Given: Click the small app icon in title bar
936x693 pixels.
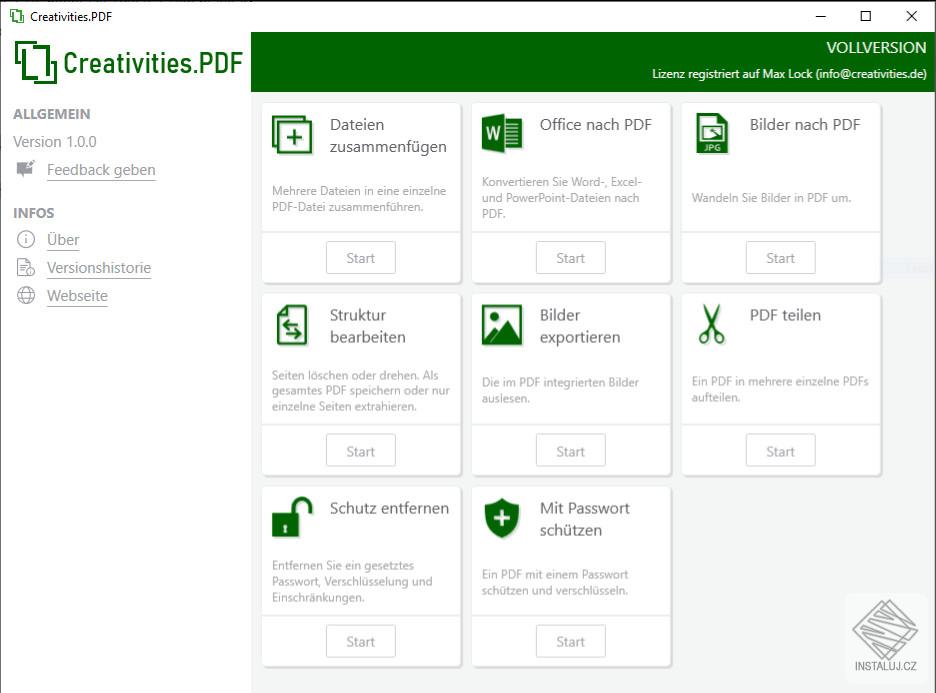Looking at the screenshot, I should (17, 16).
